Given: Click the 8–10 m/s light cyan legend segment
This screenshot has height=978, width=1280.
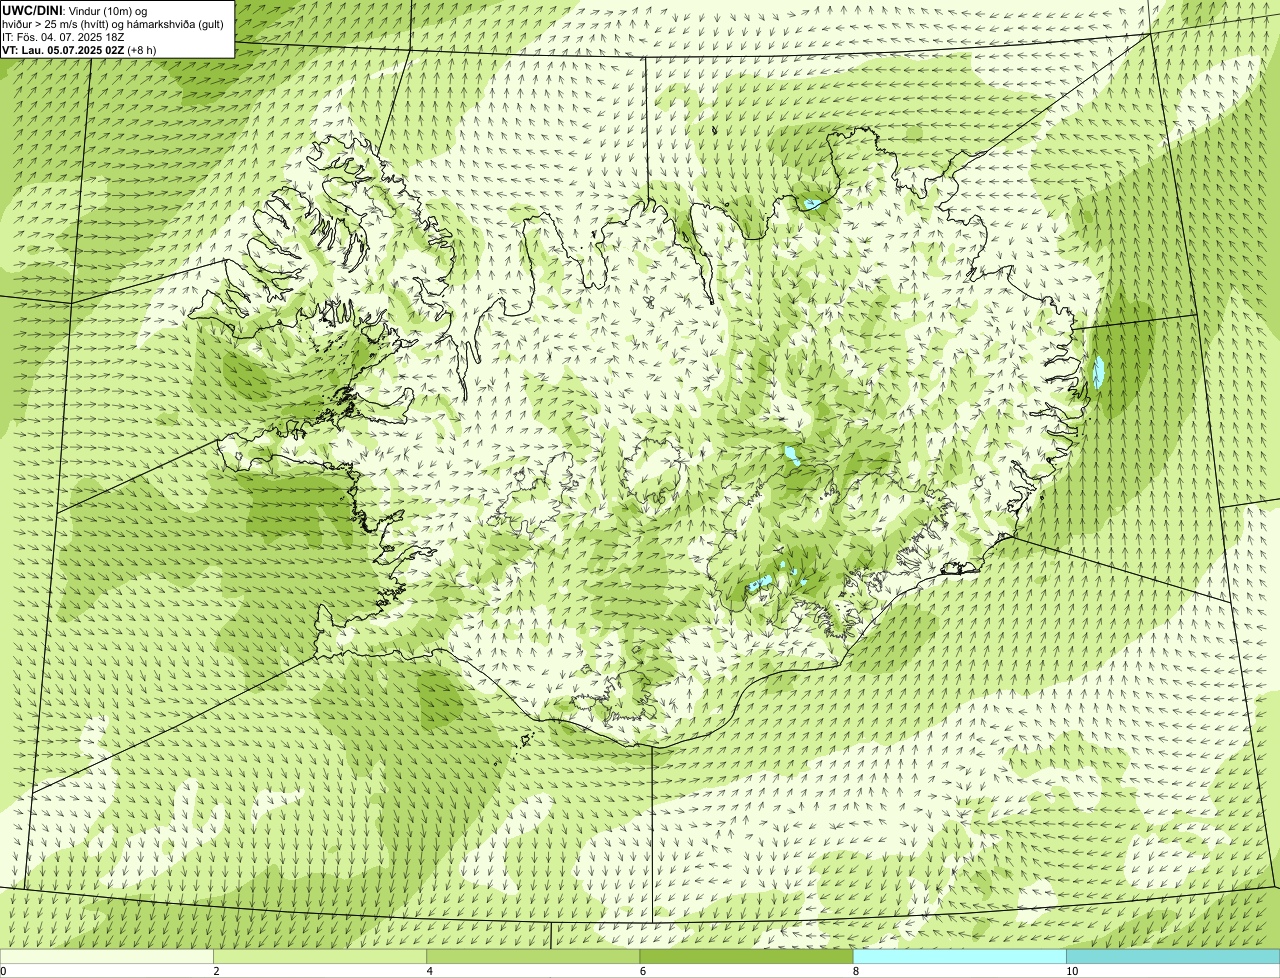Looking at the screenshot, I should coord(960,957).
